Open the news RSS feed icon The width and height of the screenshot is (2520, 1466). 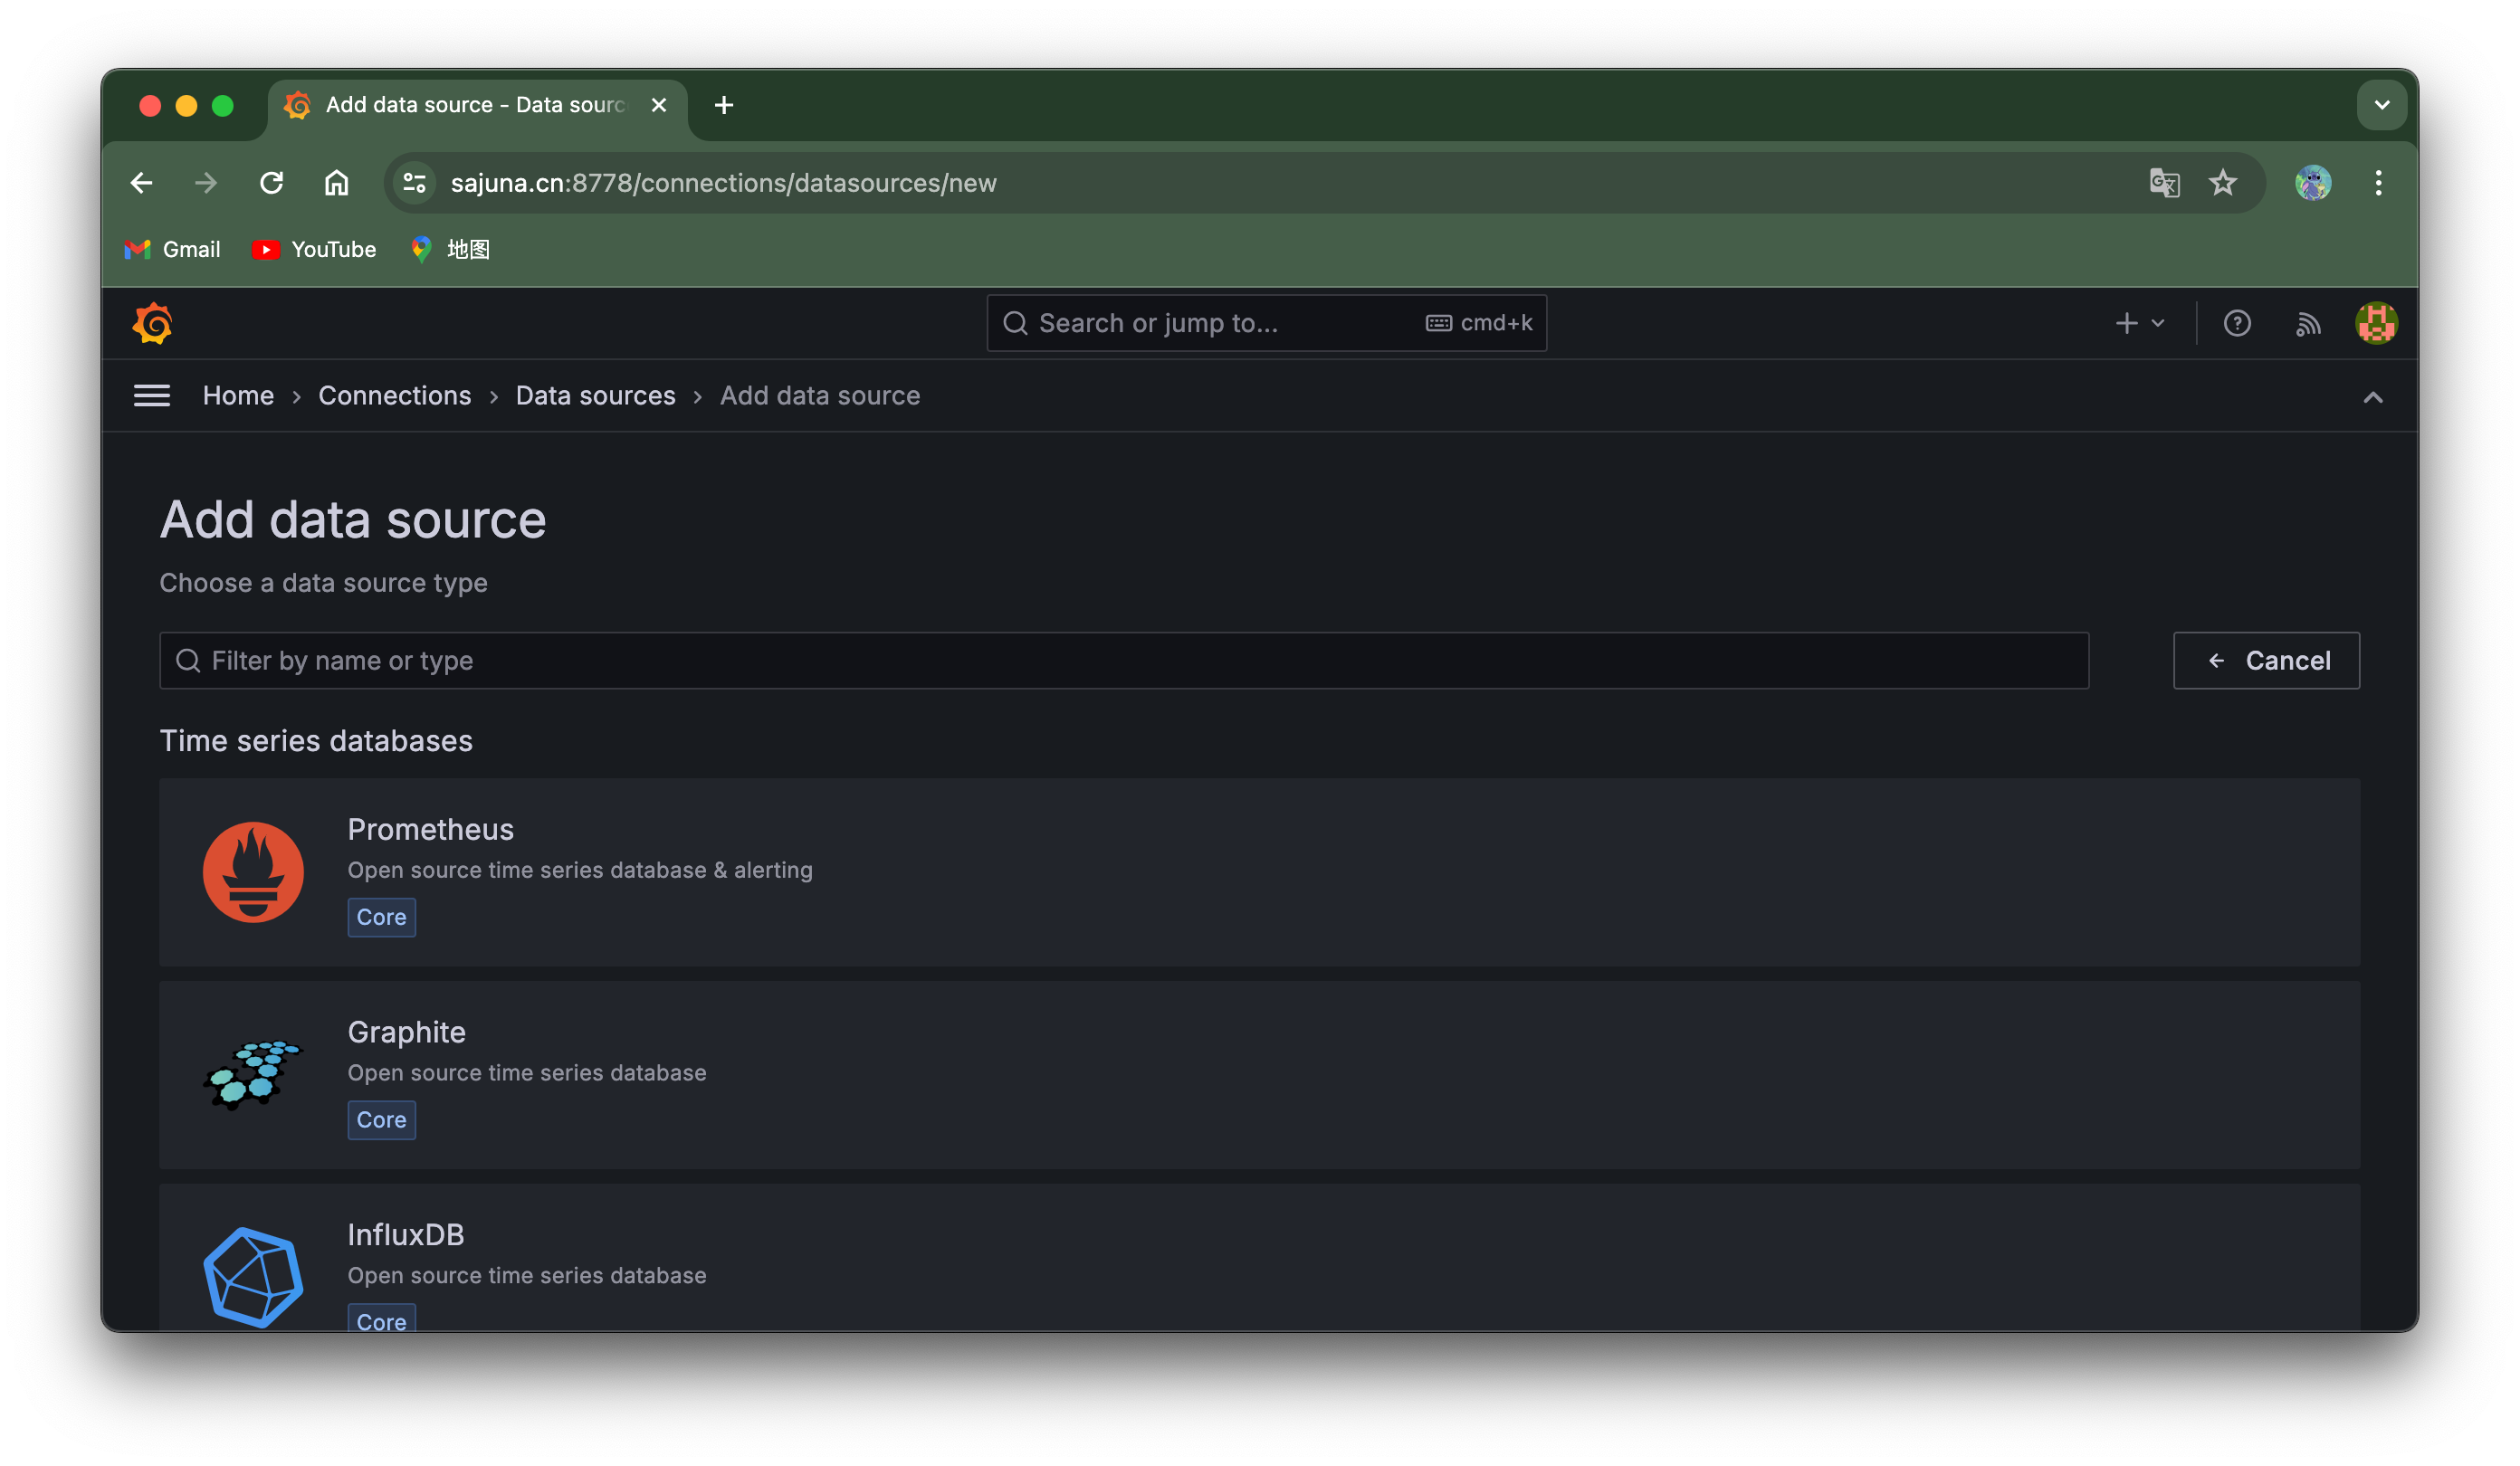click(x=2308, y=324)
